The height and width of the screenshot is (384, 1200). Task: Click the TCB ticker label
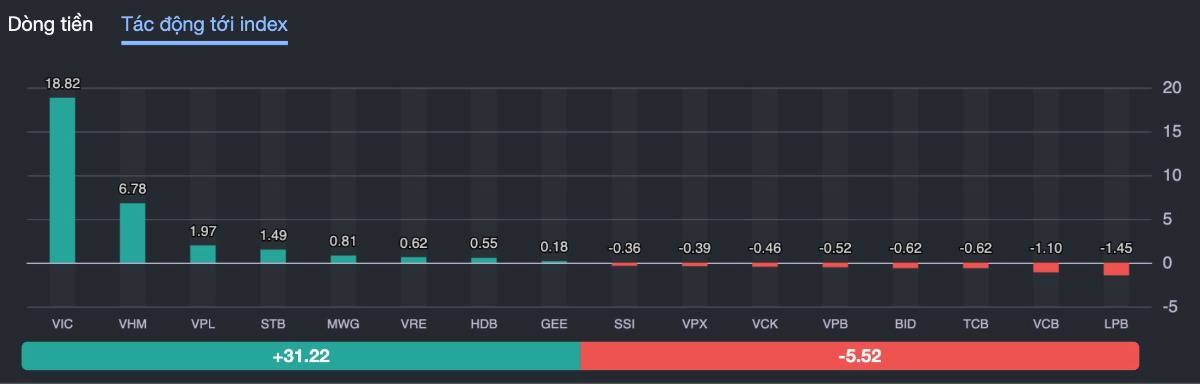tap(976, 324)
